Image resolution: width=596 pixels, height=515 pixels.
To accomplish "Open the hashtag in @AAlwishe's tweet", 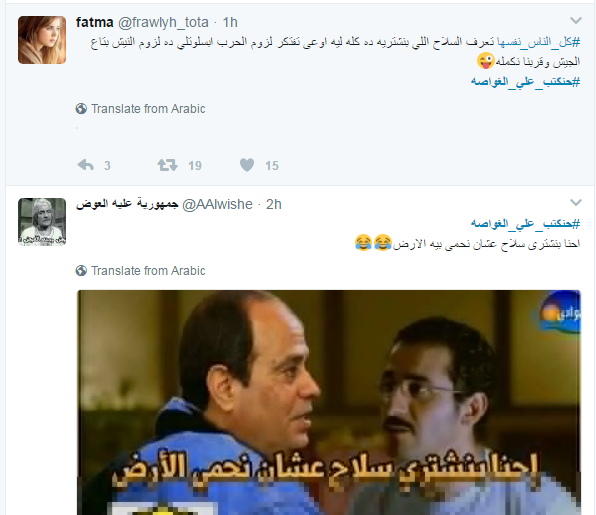I will click(x=525, y=223).
